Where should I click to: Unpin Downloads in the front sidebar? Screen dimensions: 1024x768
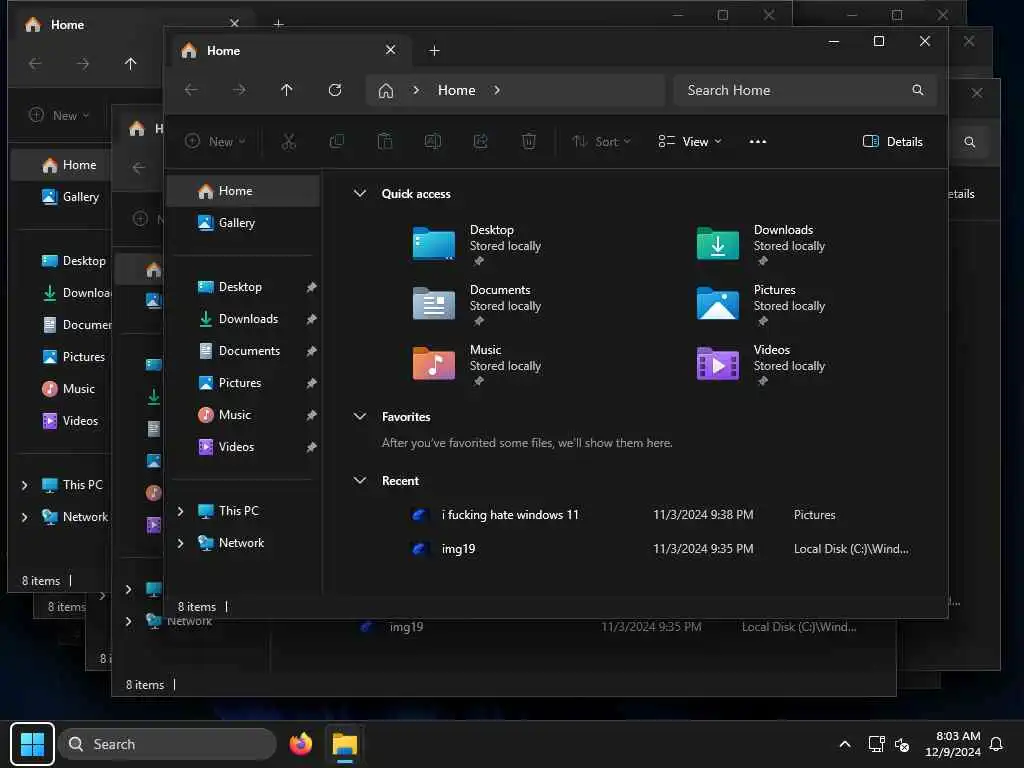(x=312, y=319)
